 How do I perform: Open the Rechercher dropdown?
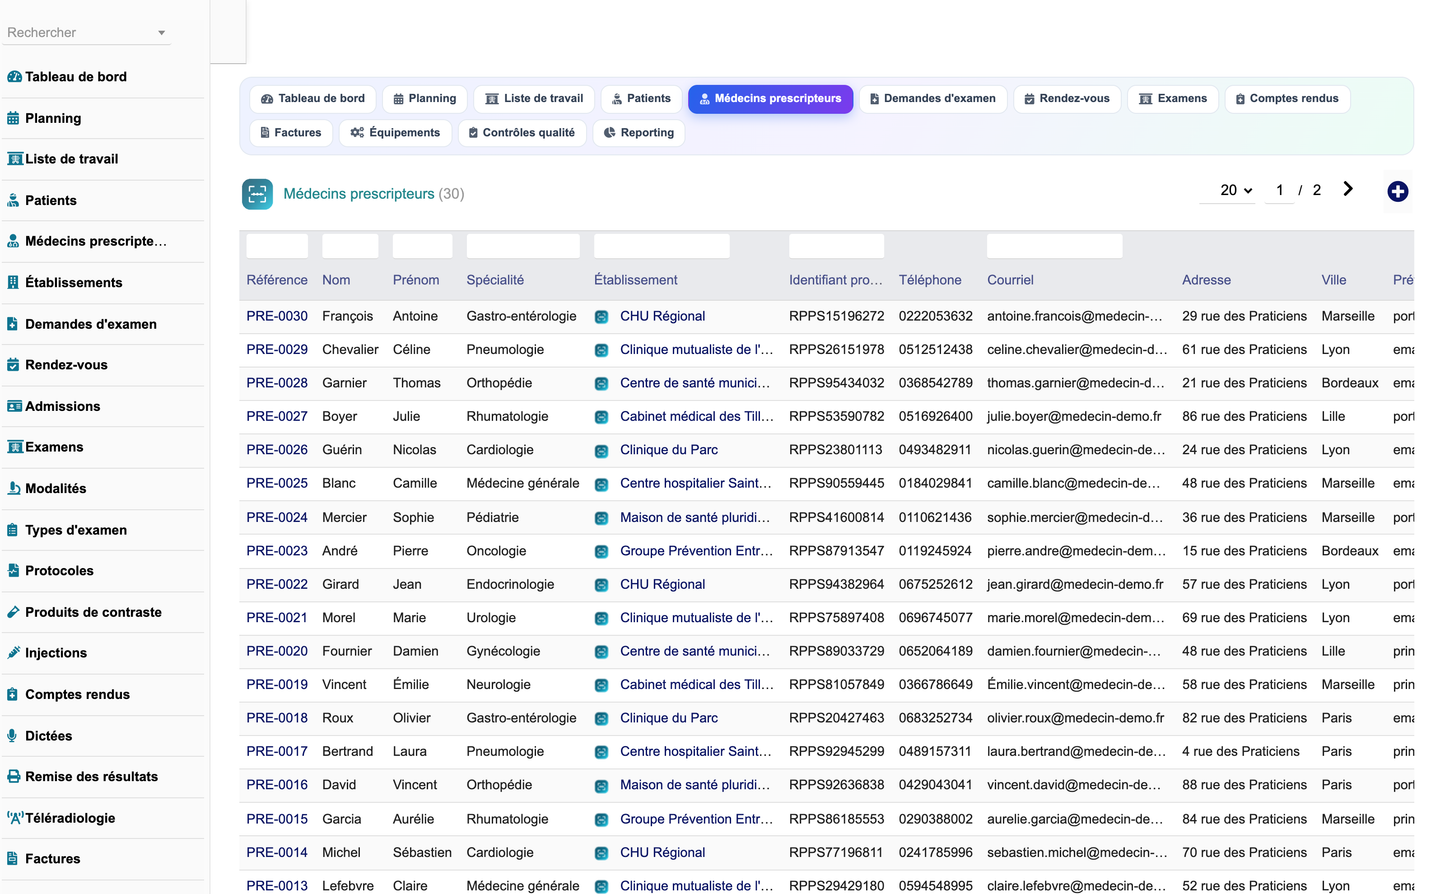point(86,33)
